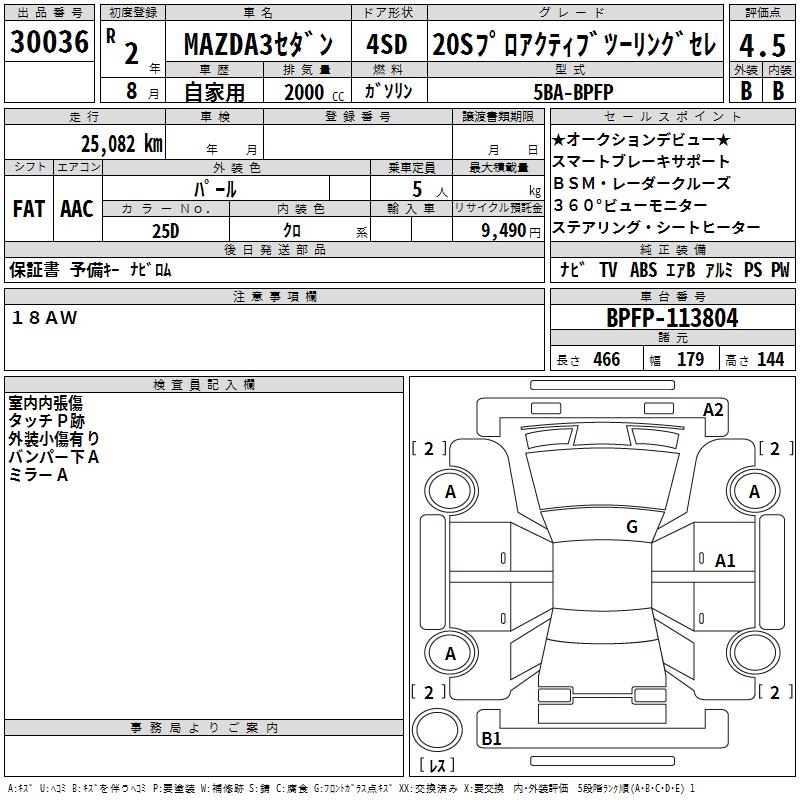
Task: Select the car name MAZDA3セダン
Action: pos(258,44)
